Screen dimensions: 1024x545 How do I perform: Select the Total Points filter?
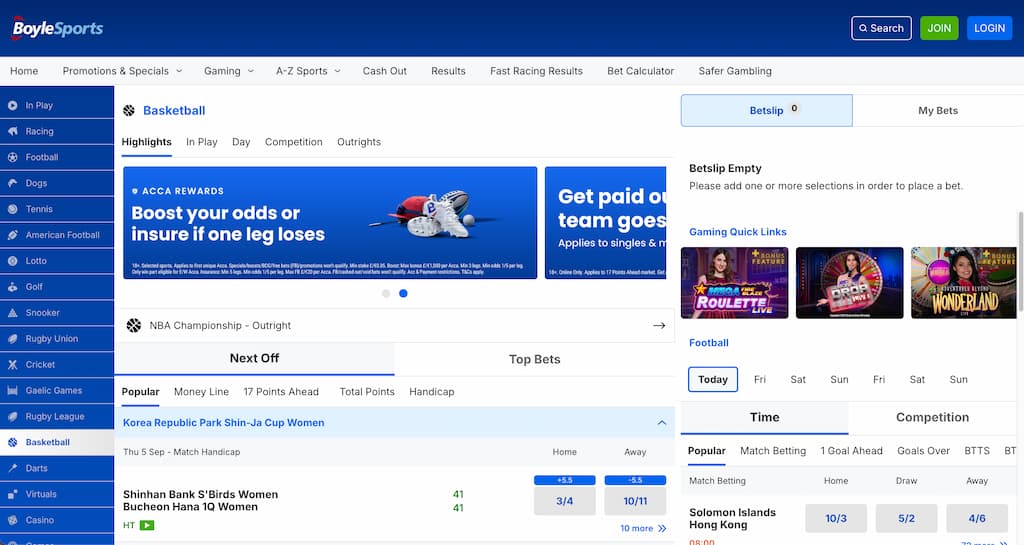click(367, 392)
